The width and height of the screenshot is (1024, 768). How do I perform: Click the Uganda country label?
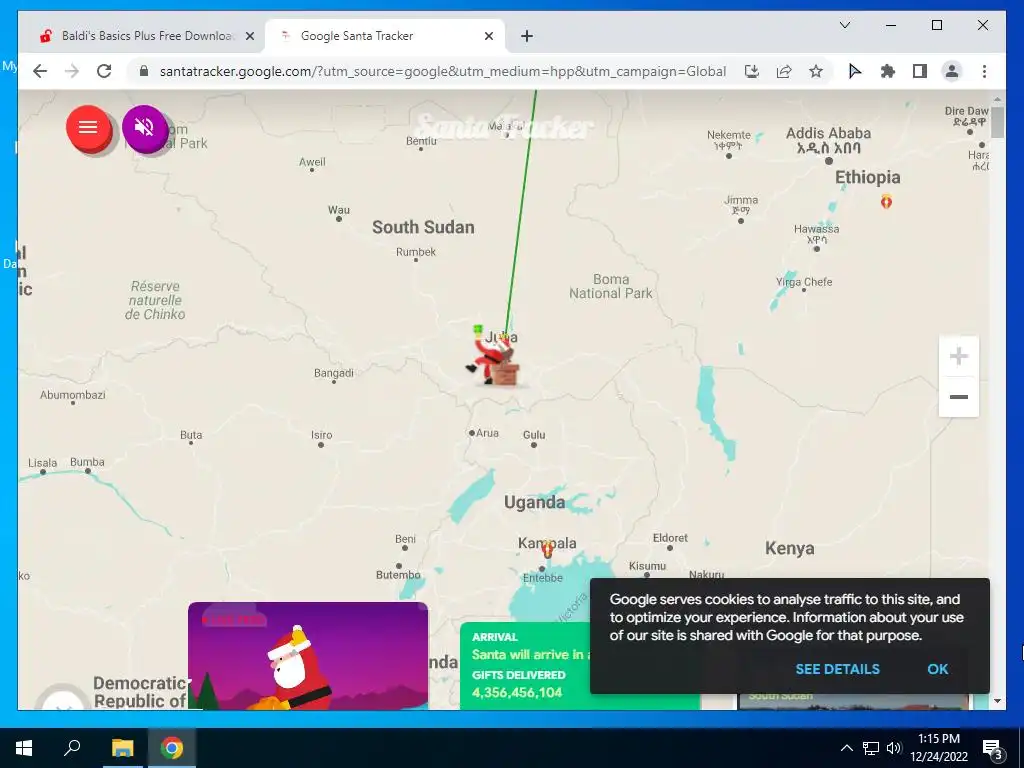(534, 502)
